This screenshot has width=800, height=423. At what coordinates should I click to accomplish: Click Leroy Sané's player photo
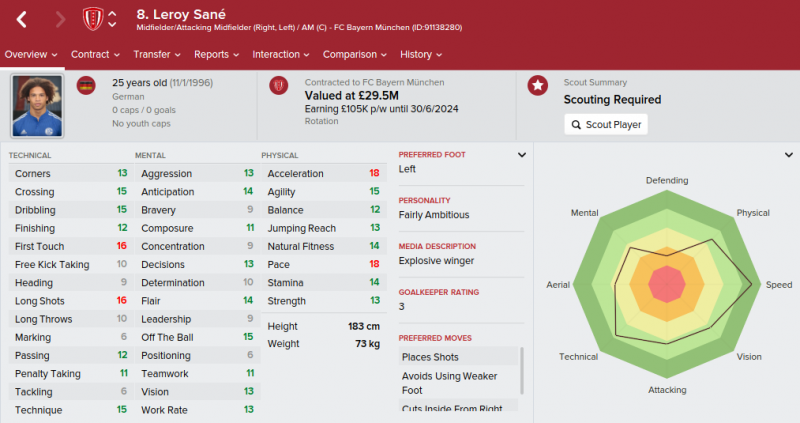pyautogui.click(x=37, y=106)
